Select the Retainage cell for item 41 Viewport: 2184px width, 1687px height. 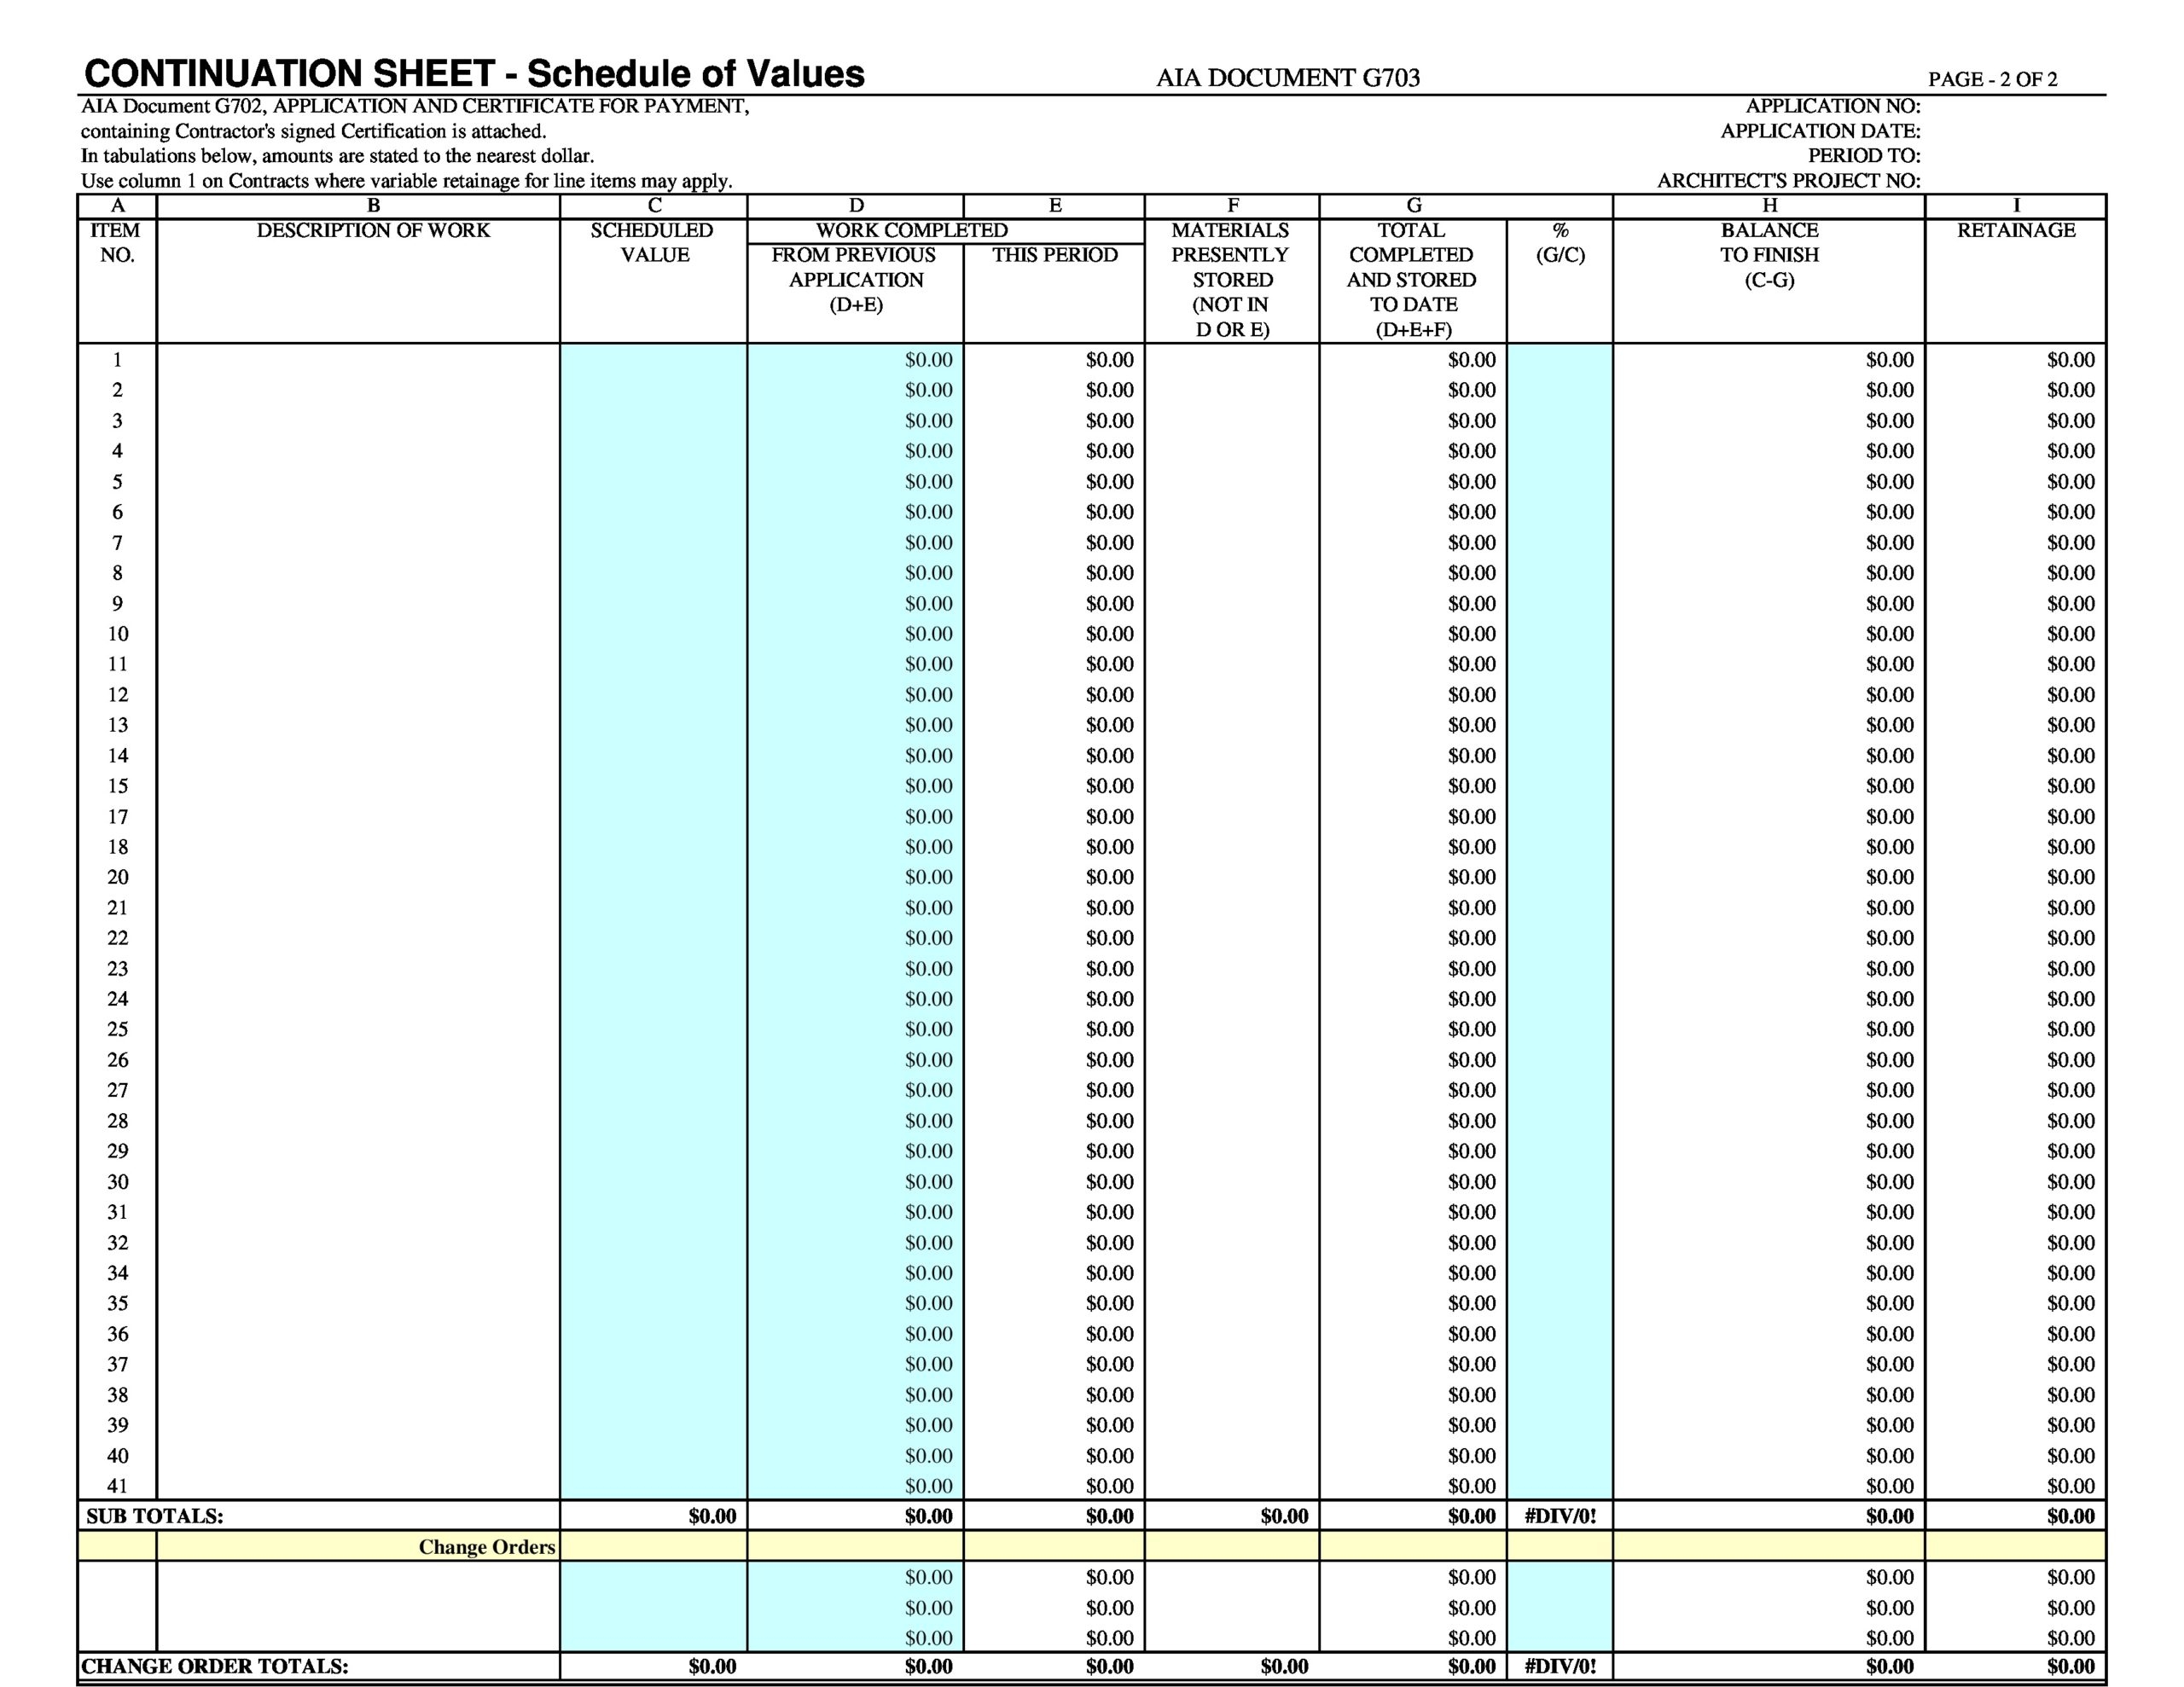2015,1486
